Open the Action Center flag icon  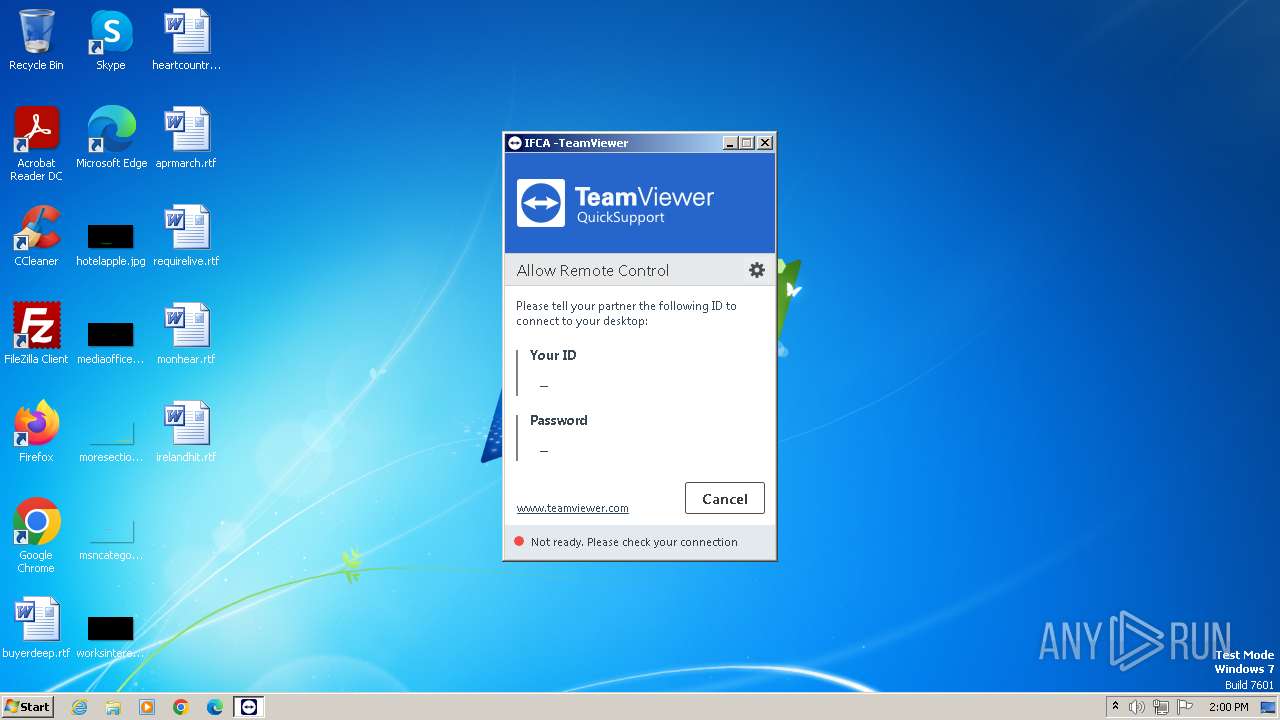1185,707
